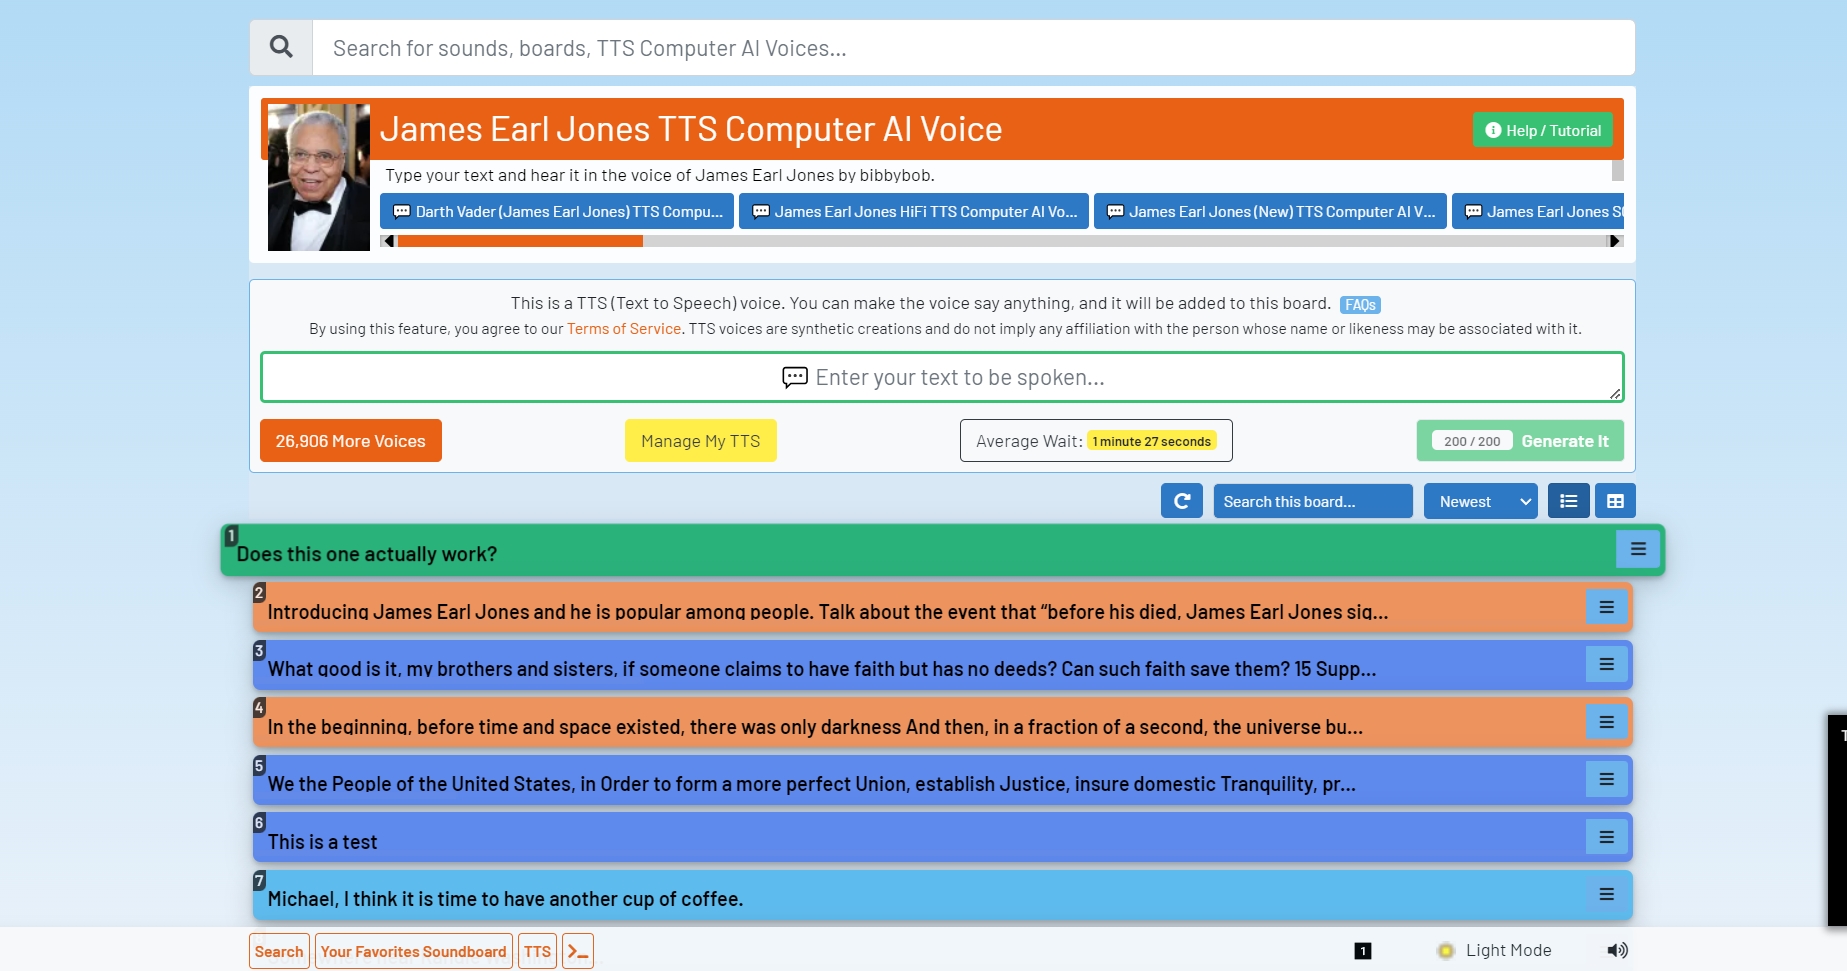Click the volume speaker icon in footer
The image size is (1847, 971).
[1617, 950]
